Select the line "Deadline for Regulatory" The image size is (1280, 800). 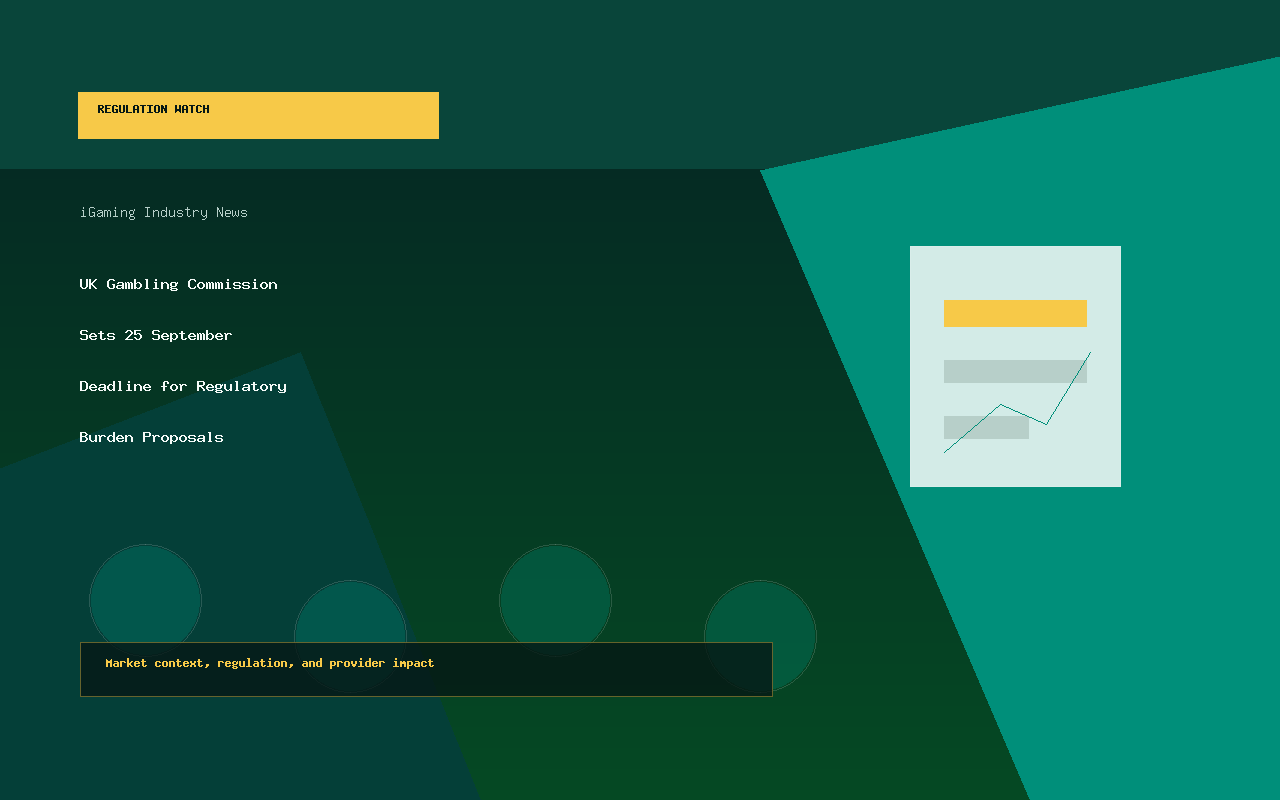tap(183, 386)
